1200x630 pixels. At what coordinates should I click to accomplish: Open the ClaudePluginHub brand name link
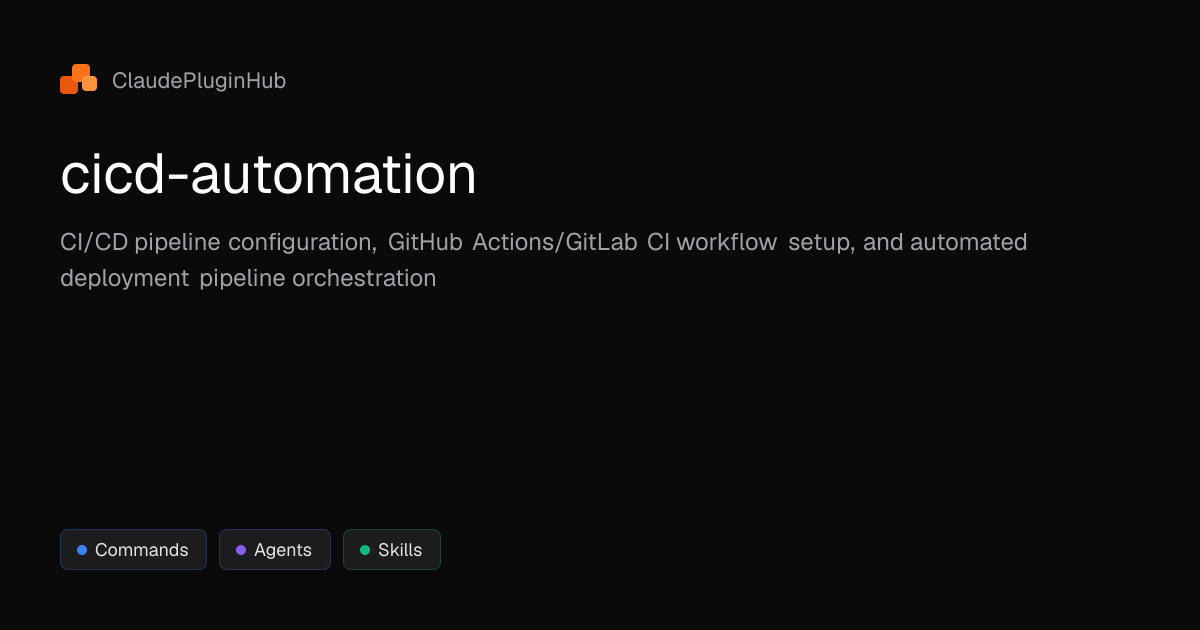point(199,81)
